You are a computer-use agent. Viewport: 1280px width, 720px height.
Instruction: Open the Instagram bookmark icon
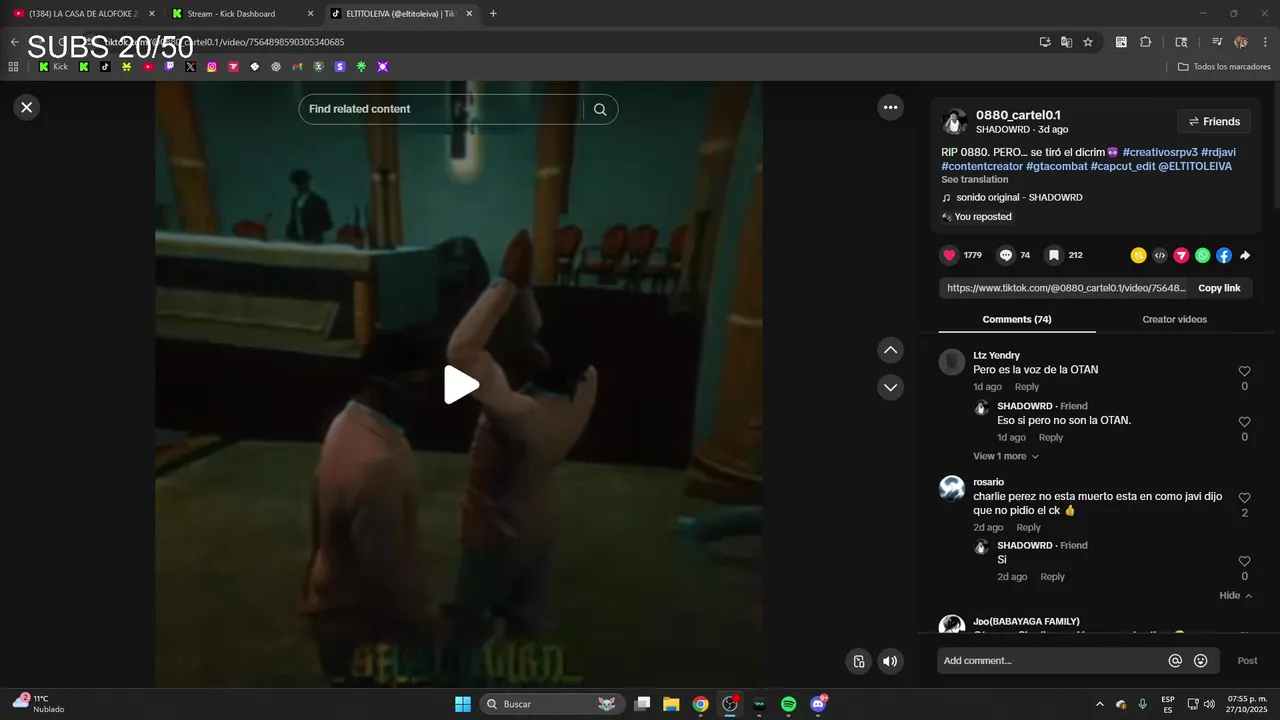click(x=212, y=67)
